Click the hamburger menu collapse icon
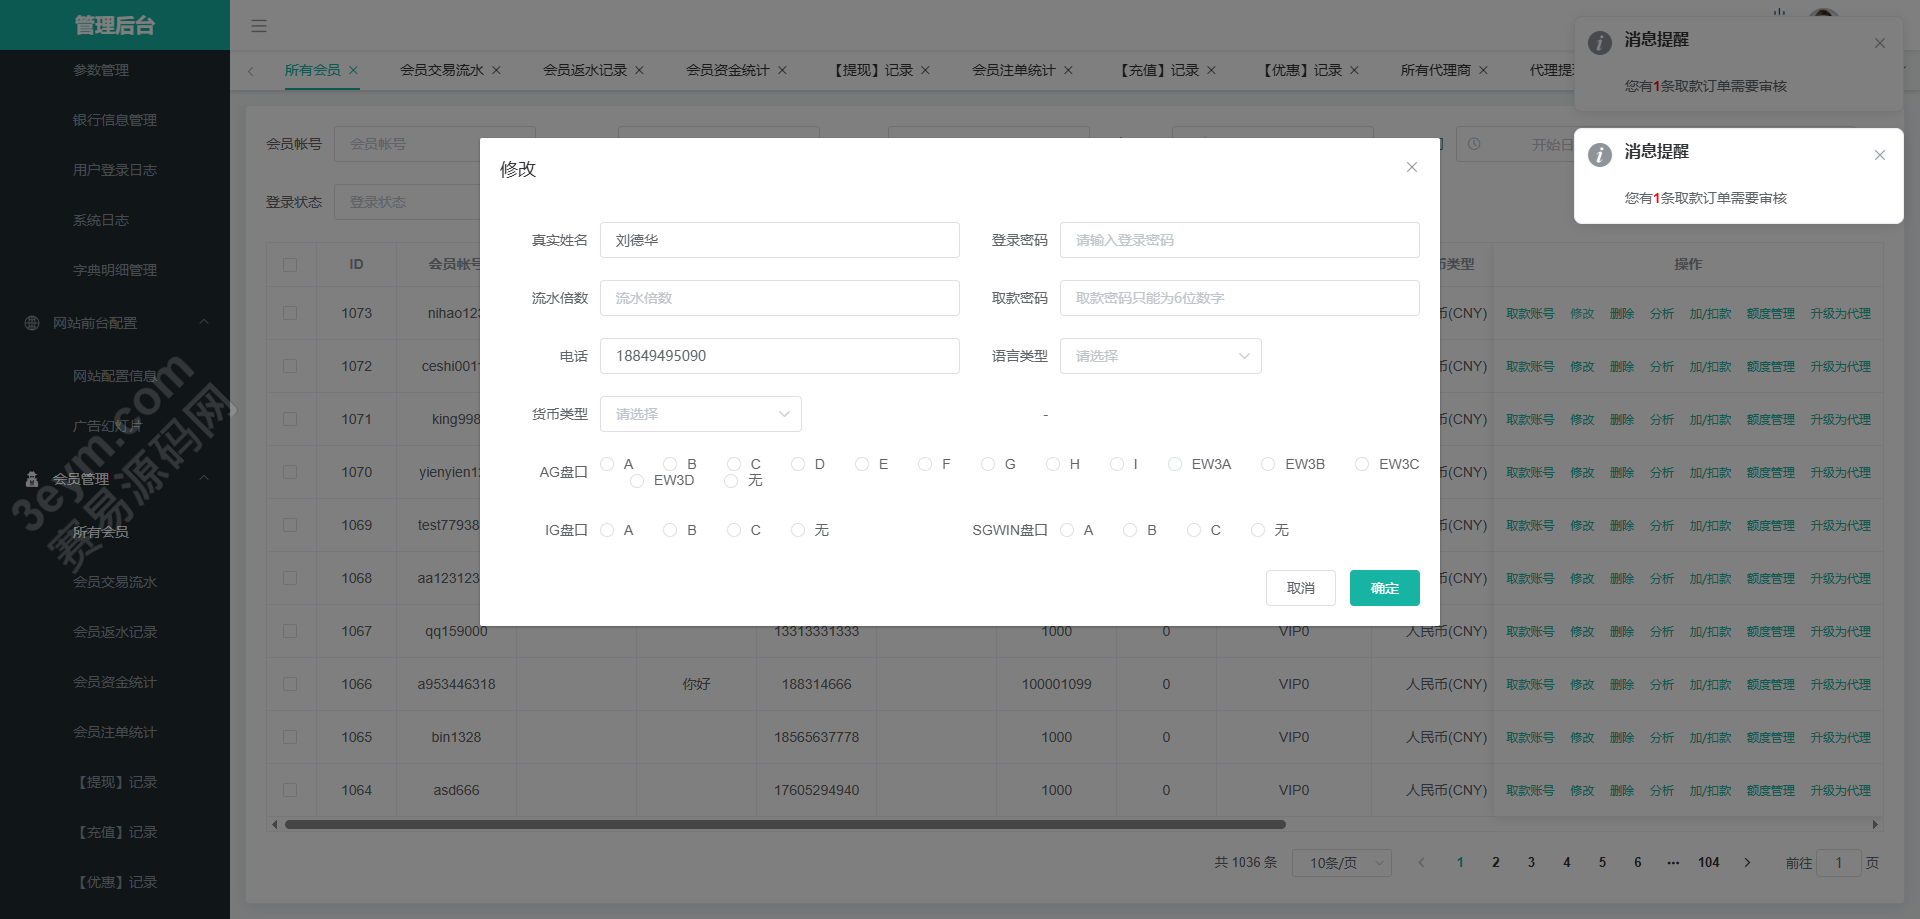This screenshot has height=919, width=1920. point(259,26)
